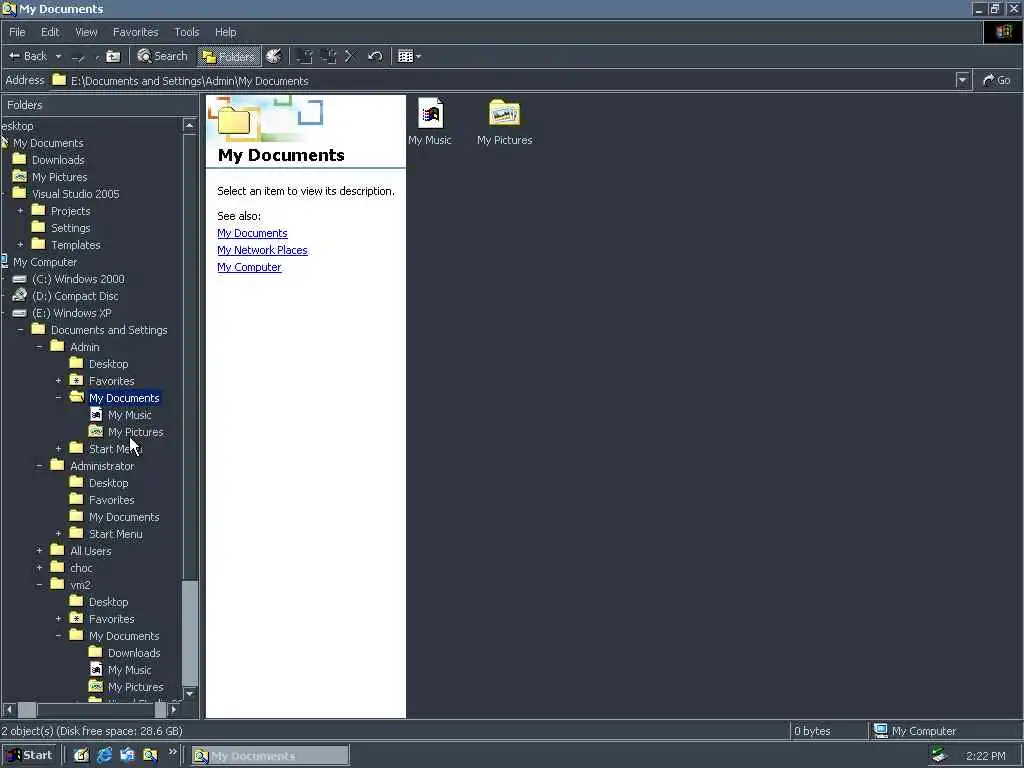Click folder tree scroll up arrow

click(x=189, y=125)
